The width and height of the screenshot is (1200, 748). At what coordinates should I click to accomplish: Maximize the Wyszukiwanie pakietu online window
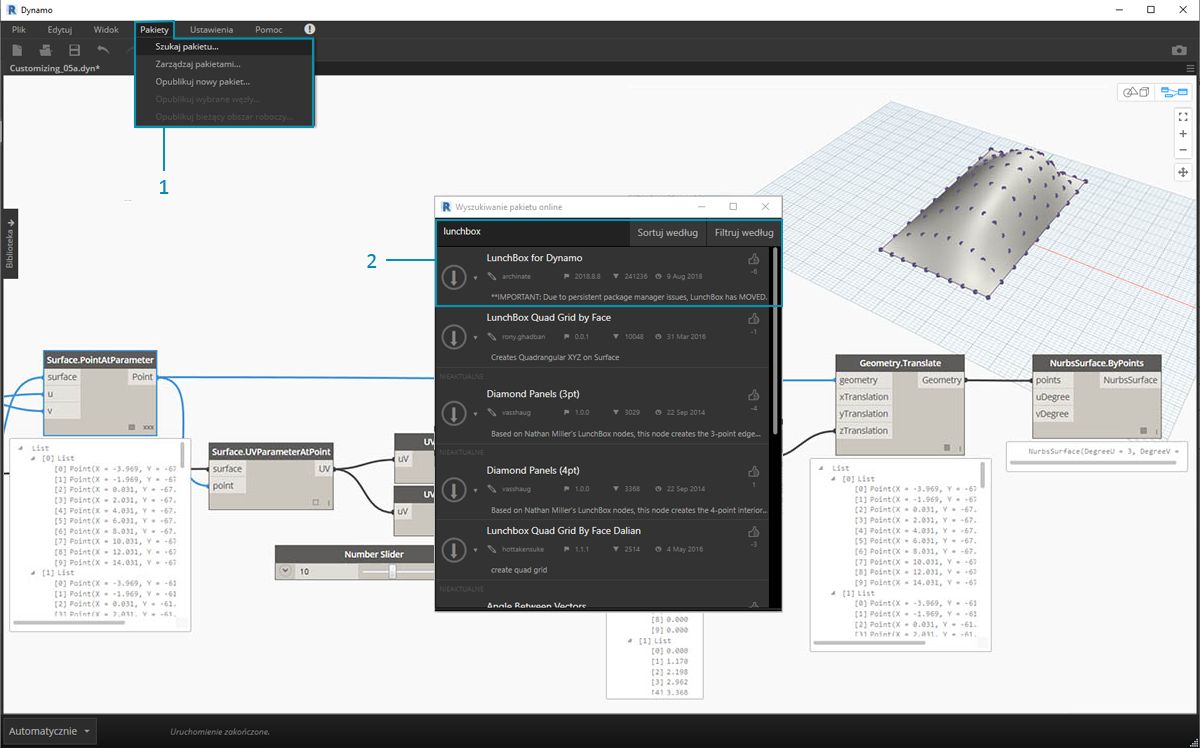(x=733, y=207)
